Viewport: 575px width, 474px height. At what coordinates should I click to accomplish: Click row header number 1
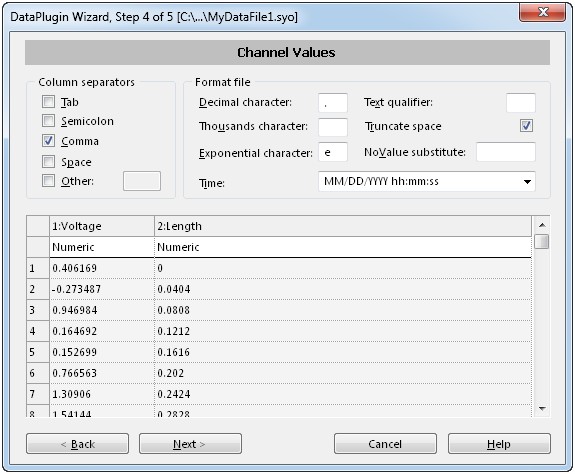[38, 268]
